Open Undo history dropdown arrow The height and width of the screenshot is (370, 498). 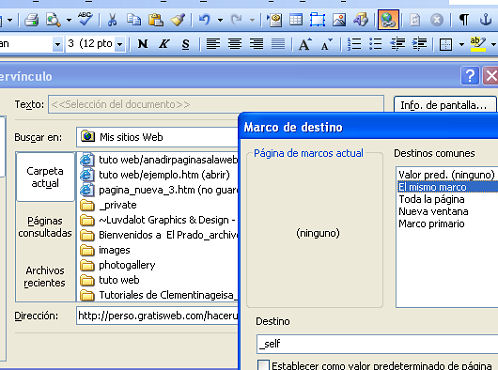click(x=220, y=20)
